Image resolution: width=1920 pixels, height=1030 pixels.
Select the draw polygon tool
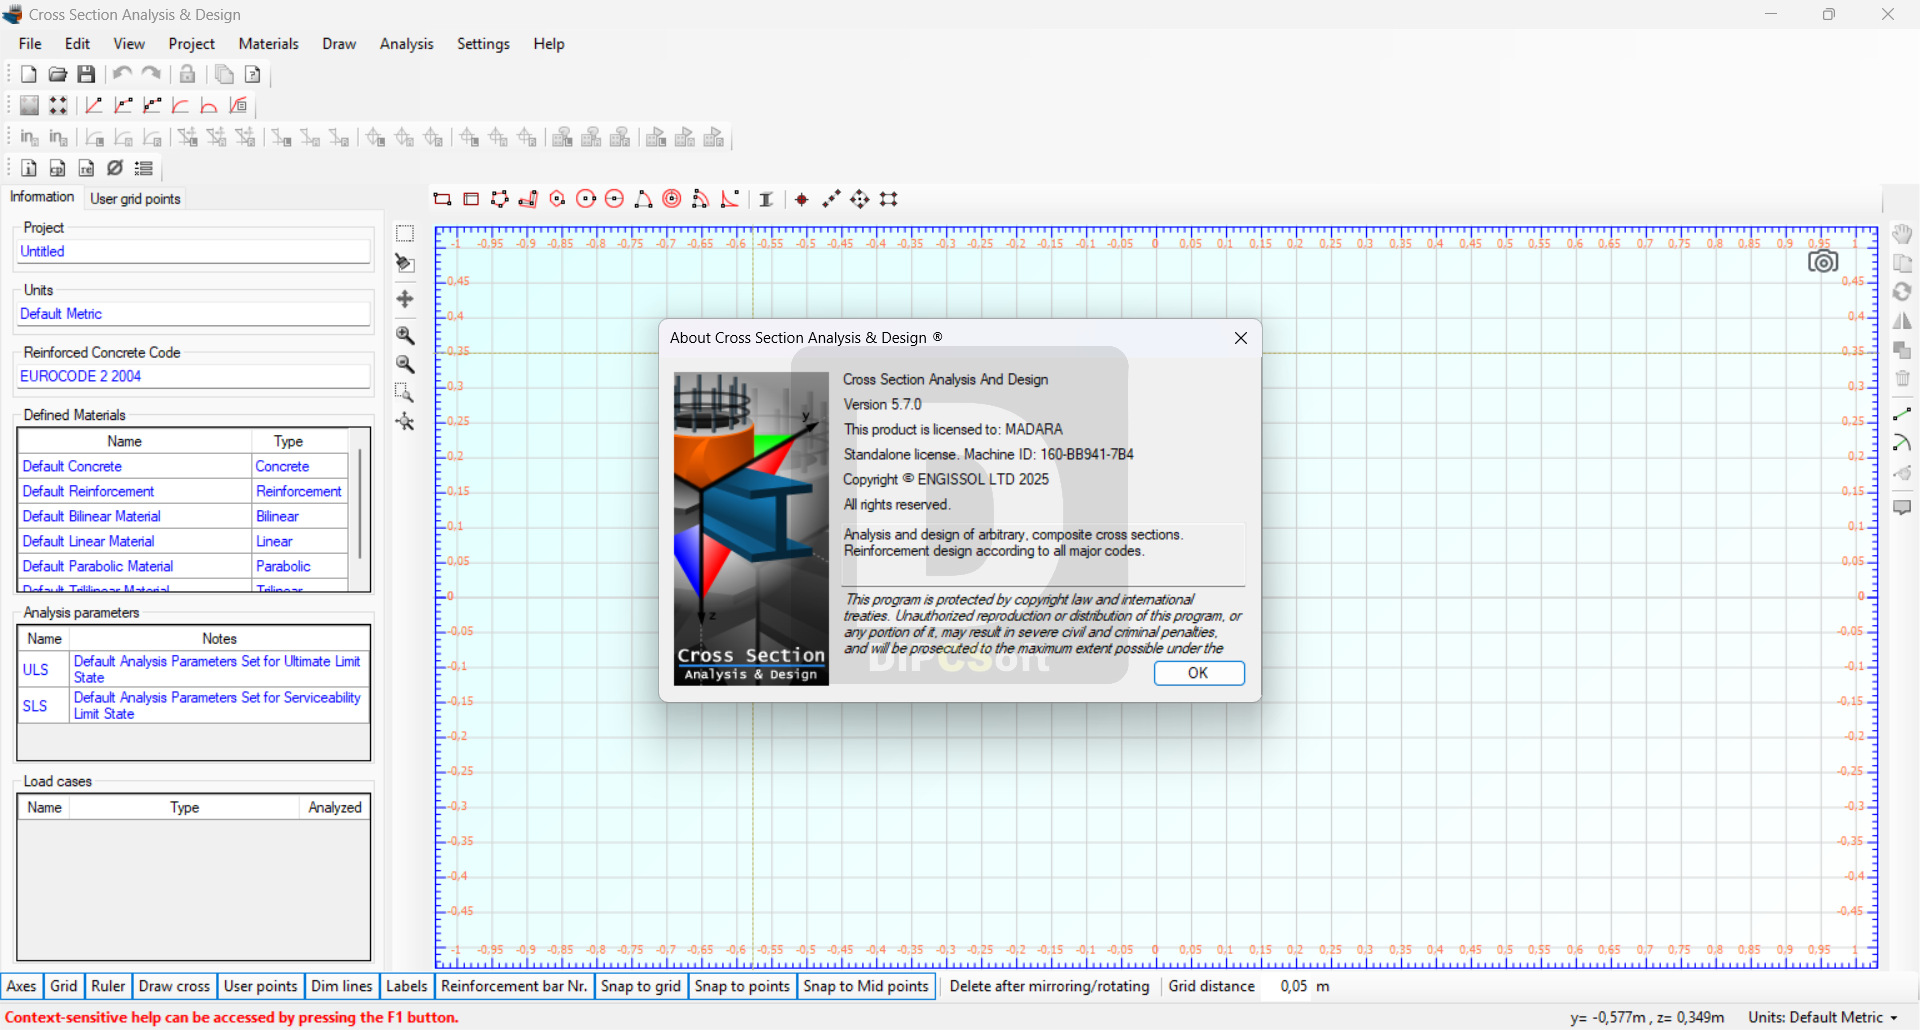pyautogui.click(x=500, y=199)
